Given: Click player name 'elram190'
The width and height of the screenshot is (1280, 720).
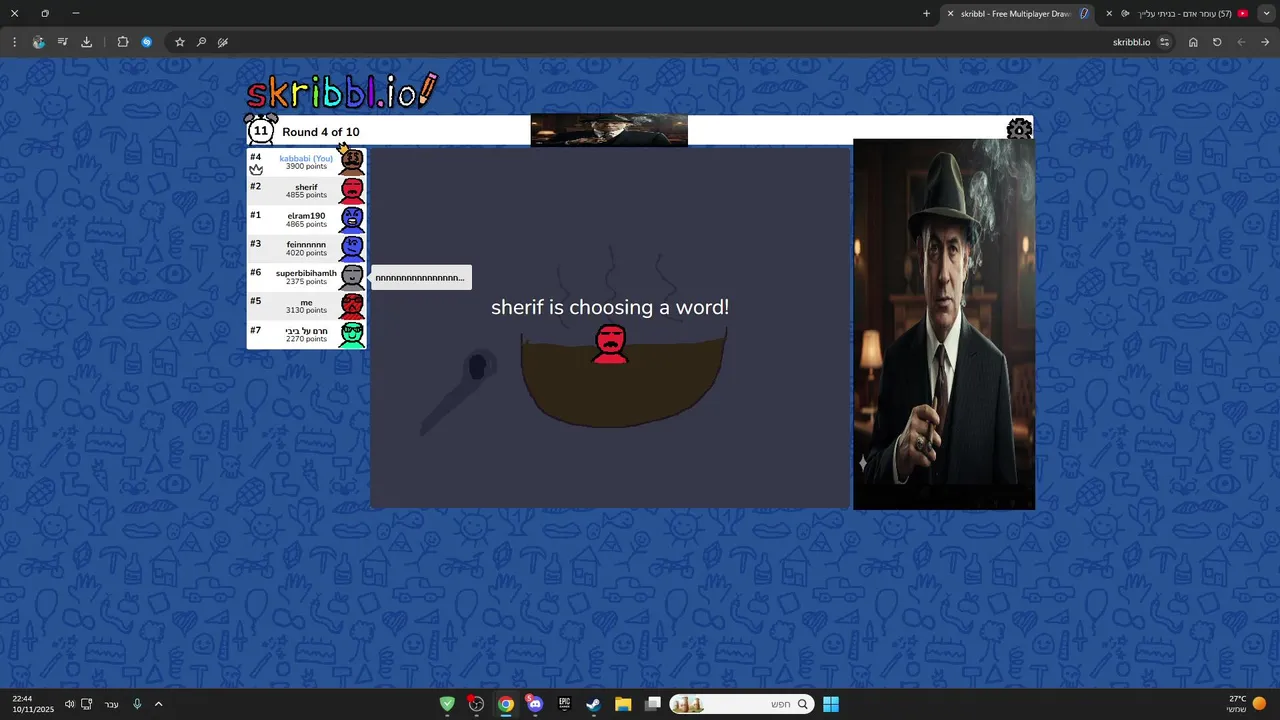Looking at the screenshot, I should click(x=306, y=216).
